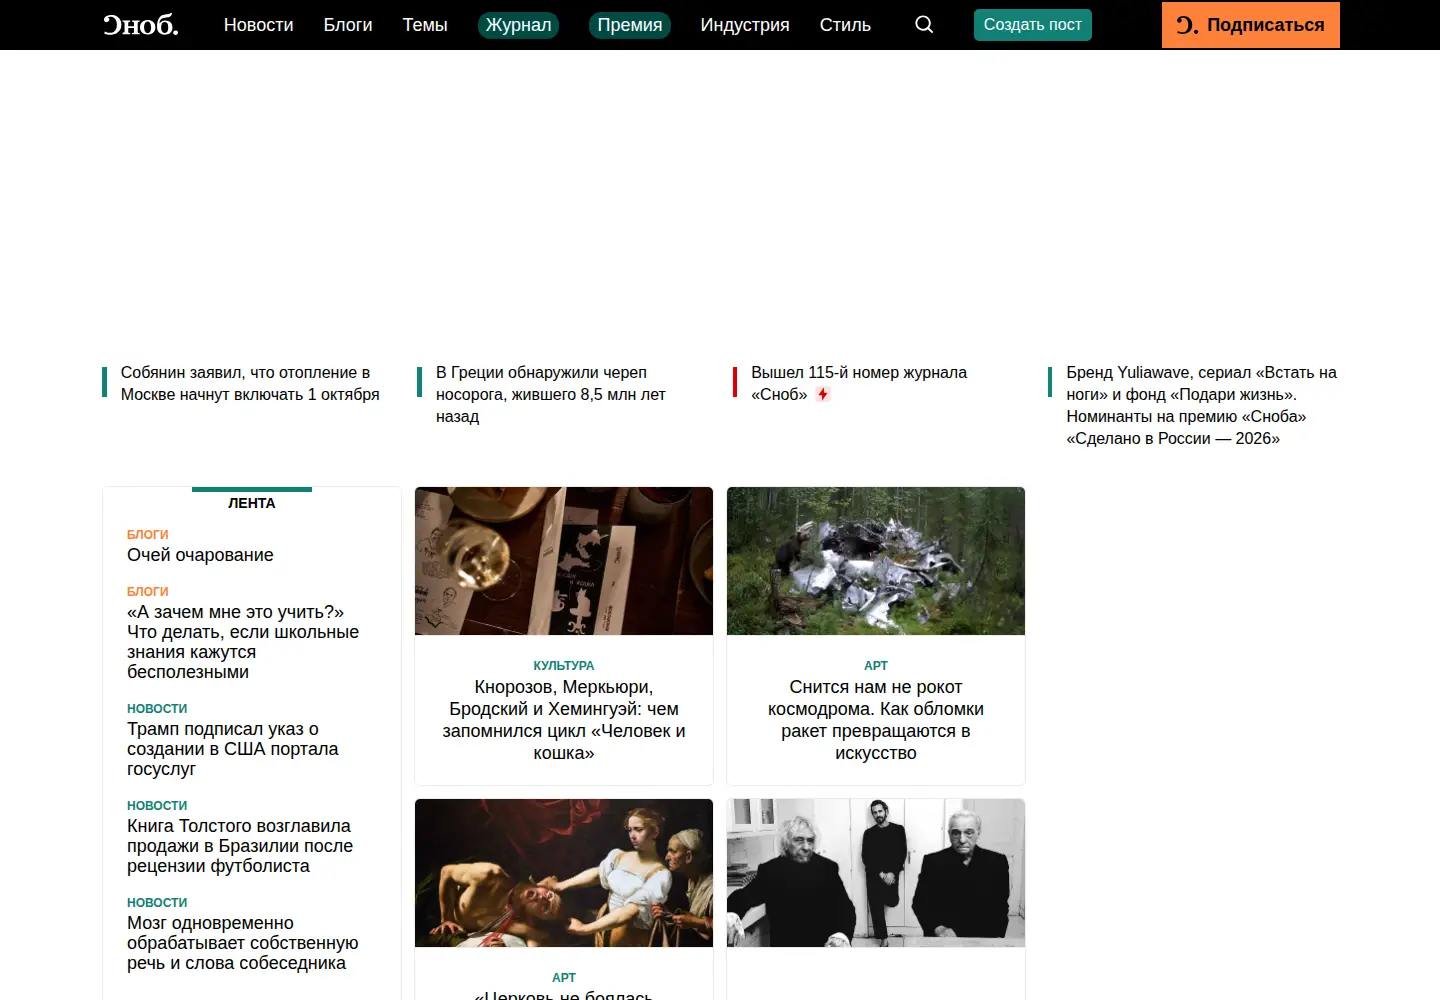The height and width of the screenshot is (1000, 1440).
Task: Click the lightning icon after «Сноб» headline
Action: (x=823, y=395)
